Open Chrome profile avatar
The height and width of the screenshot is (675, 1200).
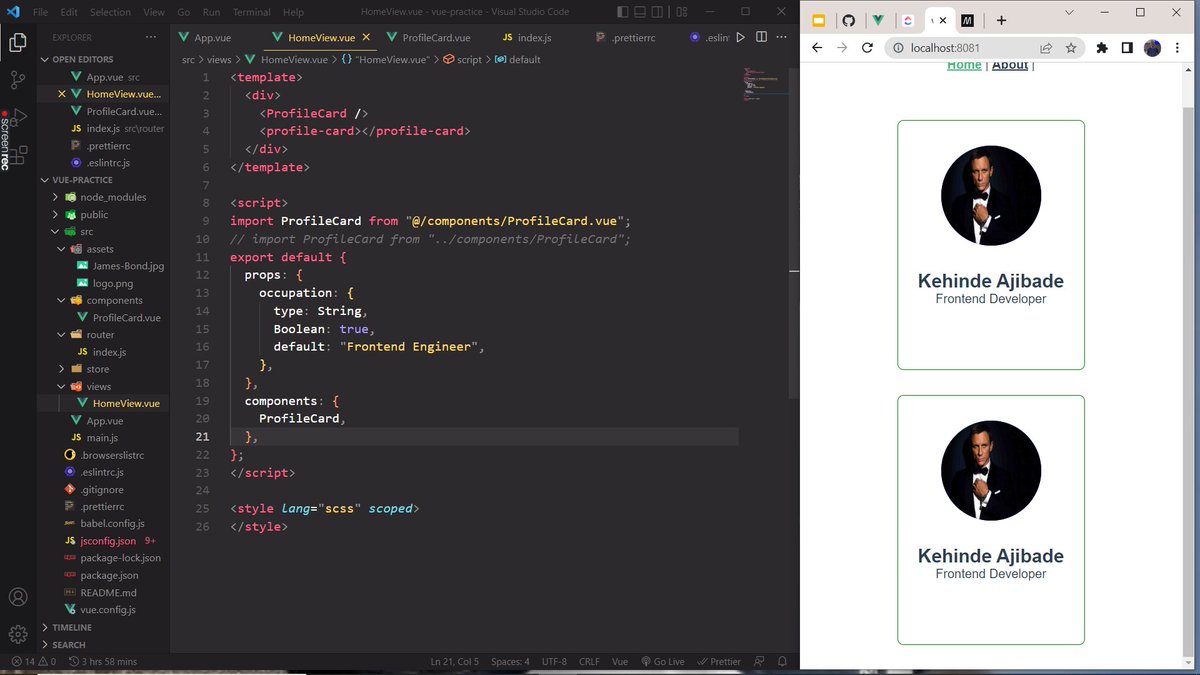point(1152,48)
